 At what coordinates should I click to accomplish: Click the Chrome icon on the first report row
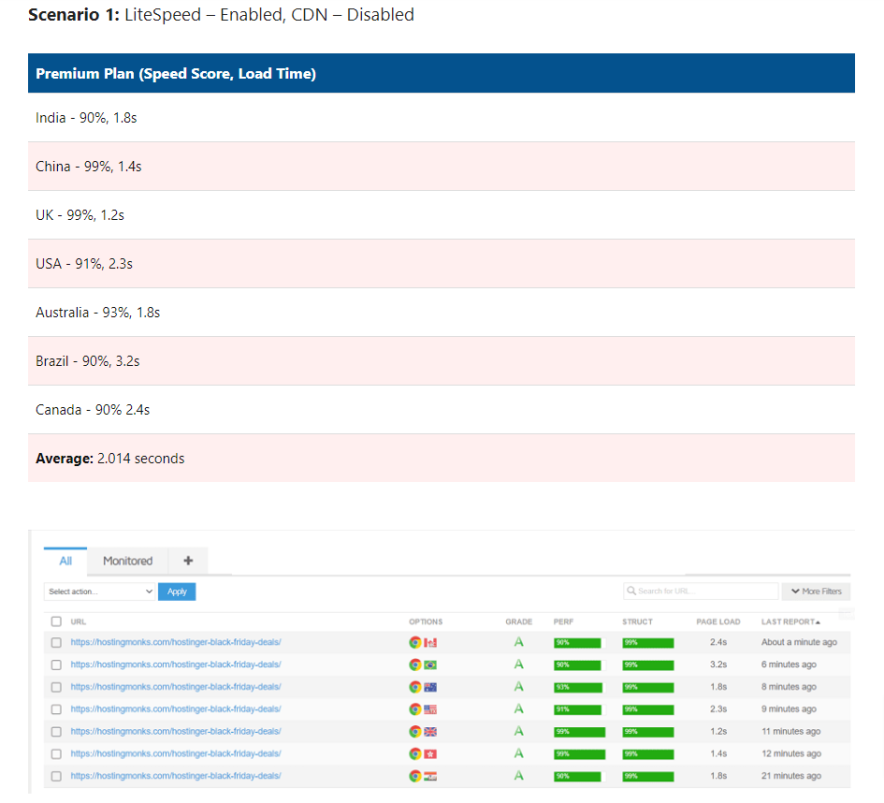[414, 642]
